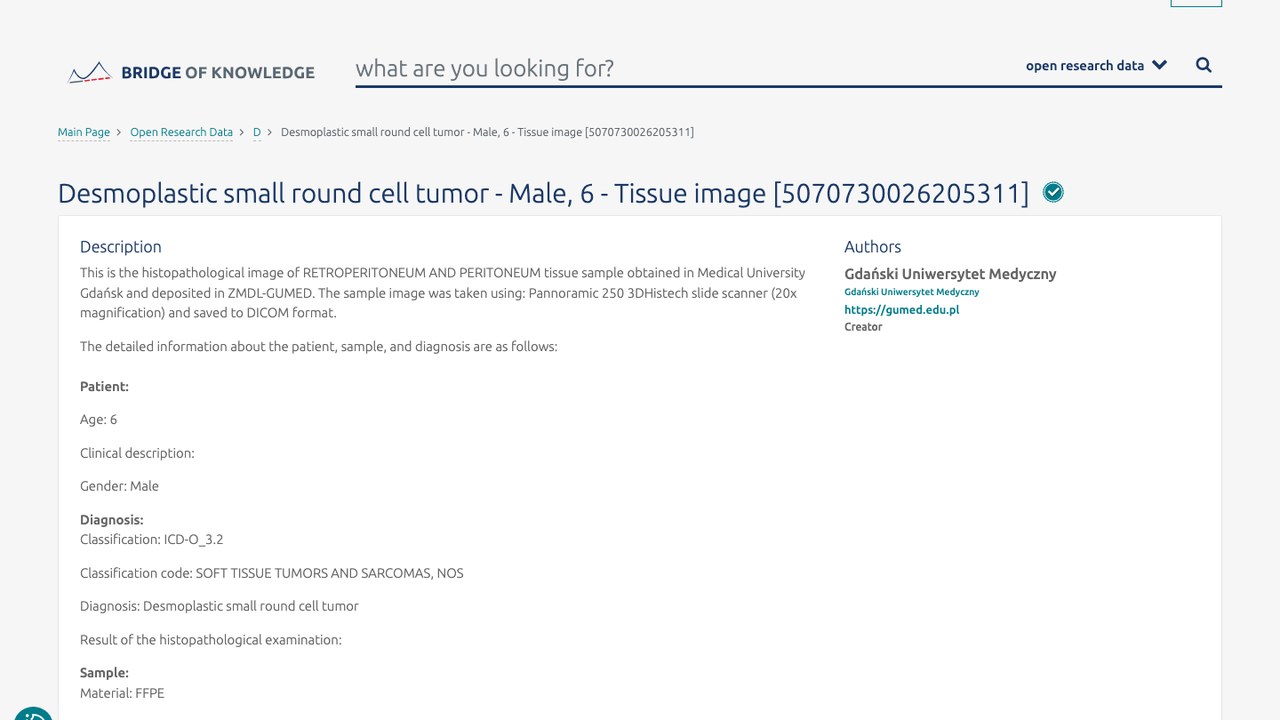
Task: Click the outlined button at the top-right edge
Action: pos(1196,3)
